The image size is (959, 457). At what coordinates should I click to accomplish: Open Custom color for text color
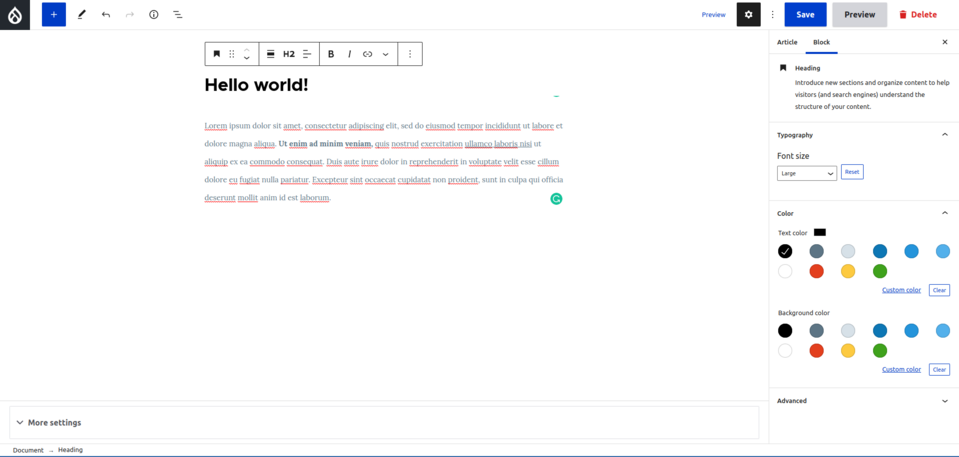902,290
